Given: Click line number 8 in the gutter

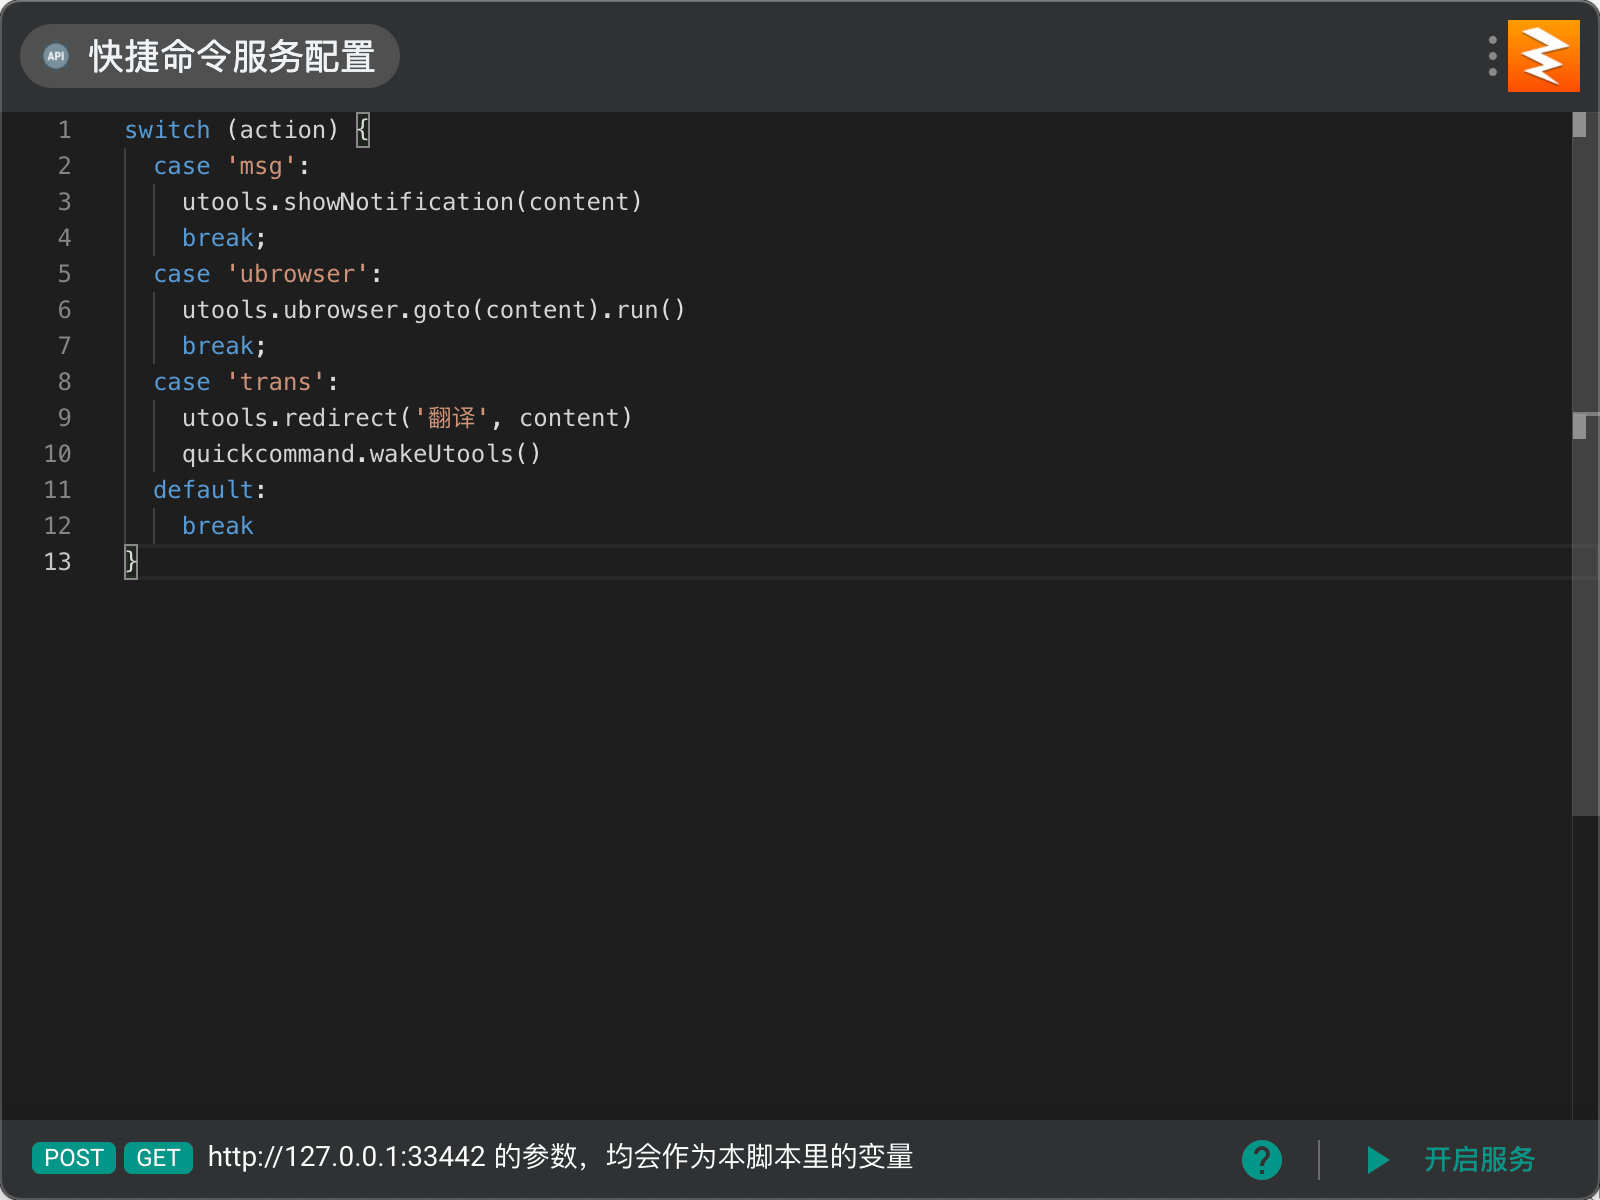Looking at the screenshot, I should pos(64,382).
